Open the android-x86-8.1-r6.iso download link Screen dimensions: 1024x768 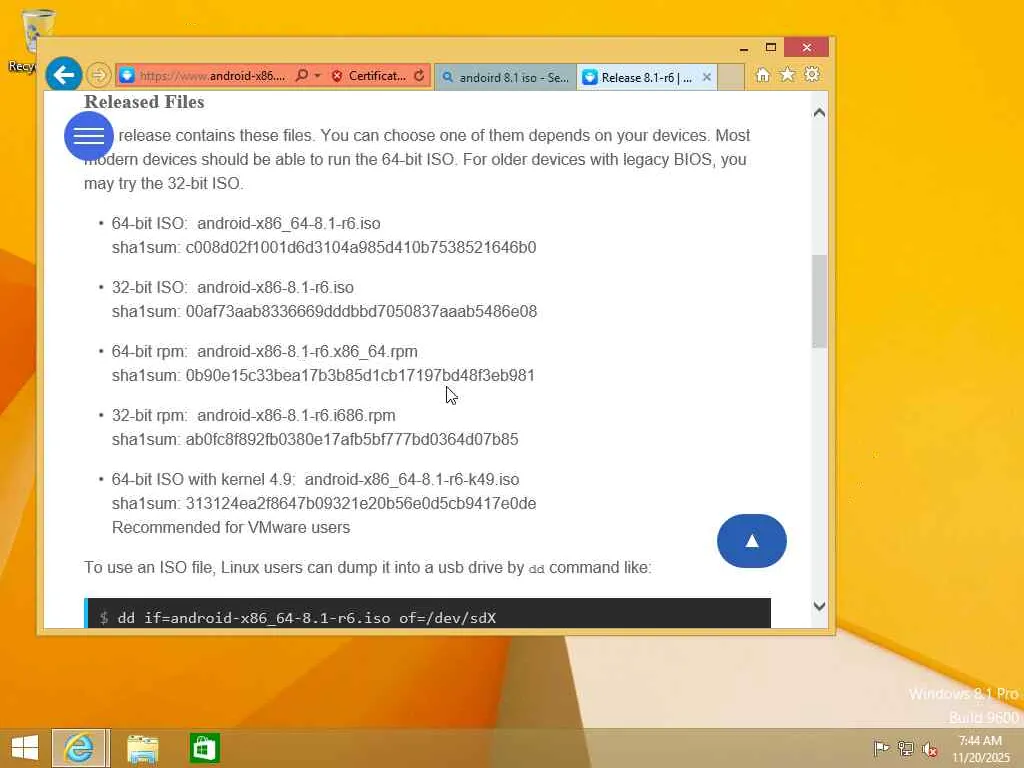(x=276, y=287)
